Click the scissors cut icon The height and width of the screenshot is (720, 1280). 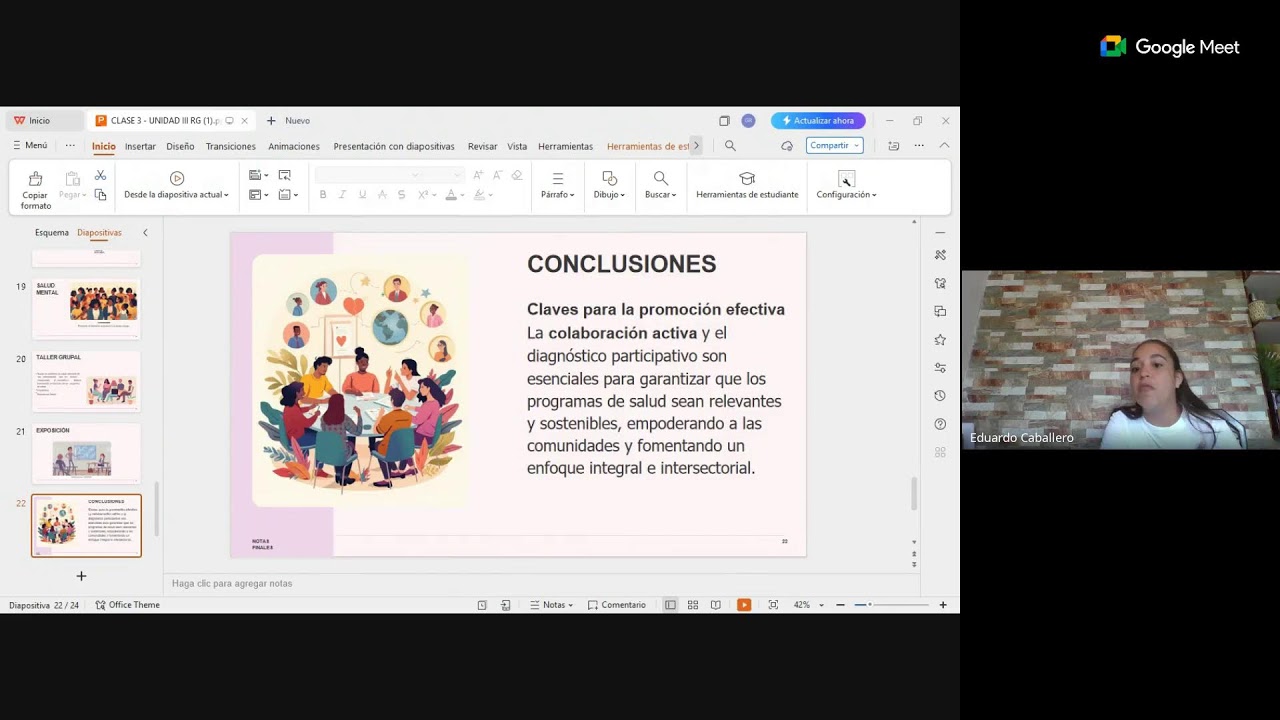point(100,176)
